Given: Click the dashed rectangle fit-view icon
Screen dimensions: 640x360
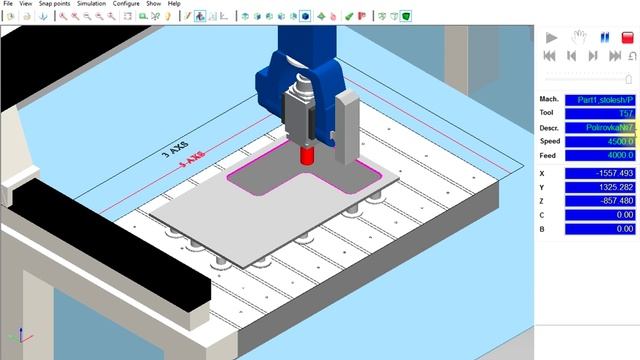Looking at the screenshot, I should tap(128, 16).
